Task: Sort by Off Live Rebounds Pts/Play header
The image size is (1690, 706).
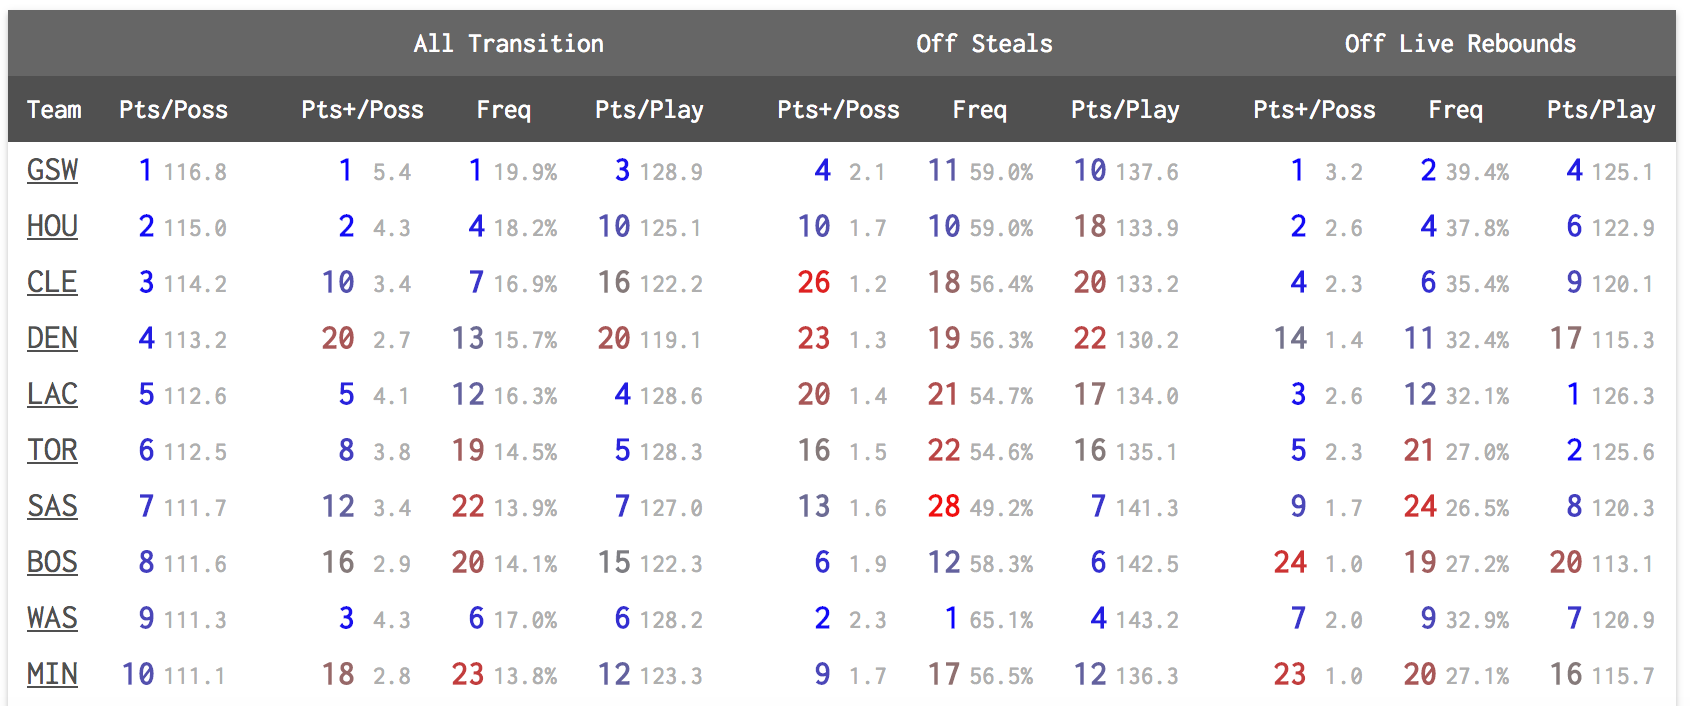Action: click(x=1601, y=110)
